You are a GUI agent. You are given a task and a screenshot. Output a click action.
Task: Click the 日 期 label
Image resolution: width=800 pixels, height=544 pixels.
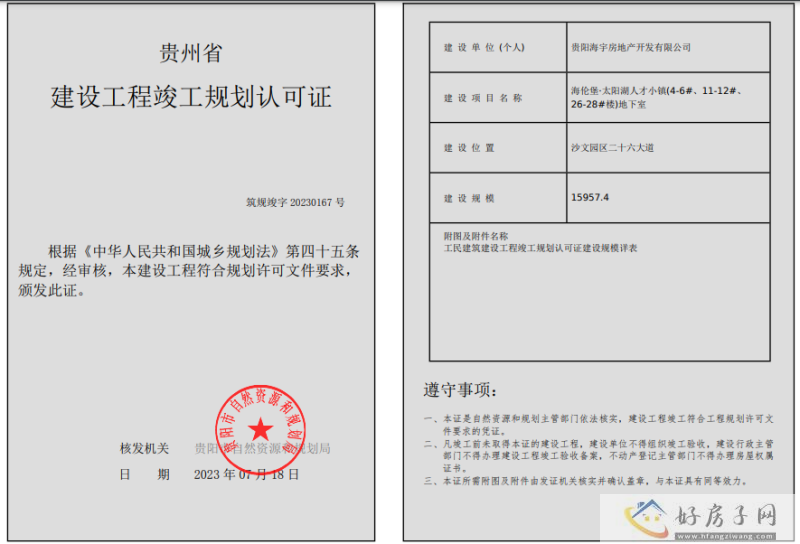pos(144,475)
